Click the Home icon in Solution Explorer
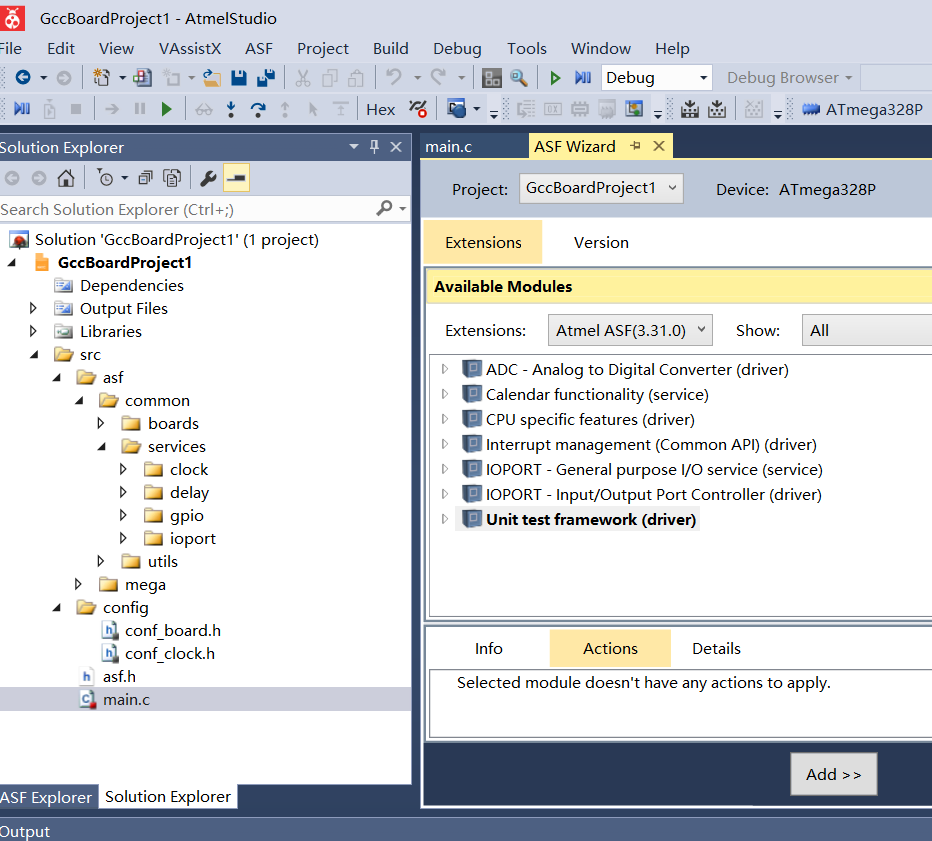The image size is (932, 841). tap(66, 178)
